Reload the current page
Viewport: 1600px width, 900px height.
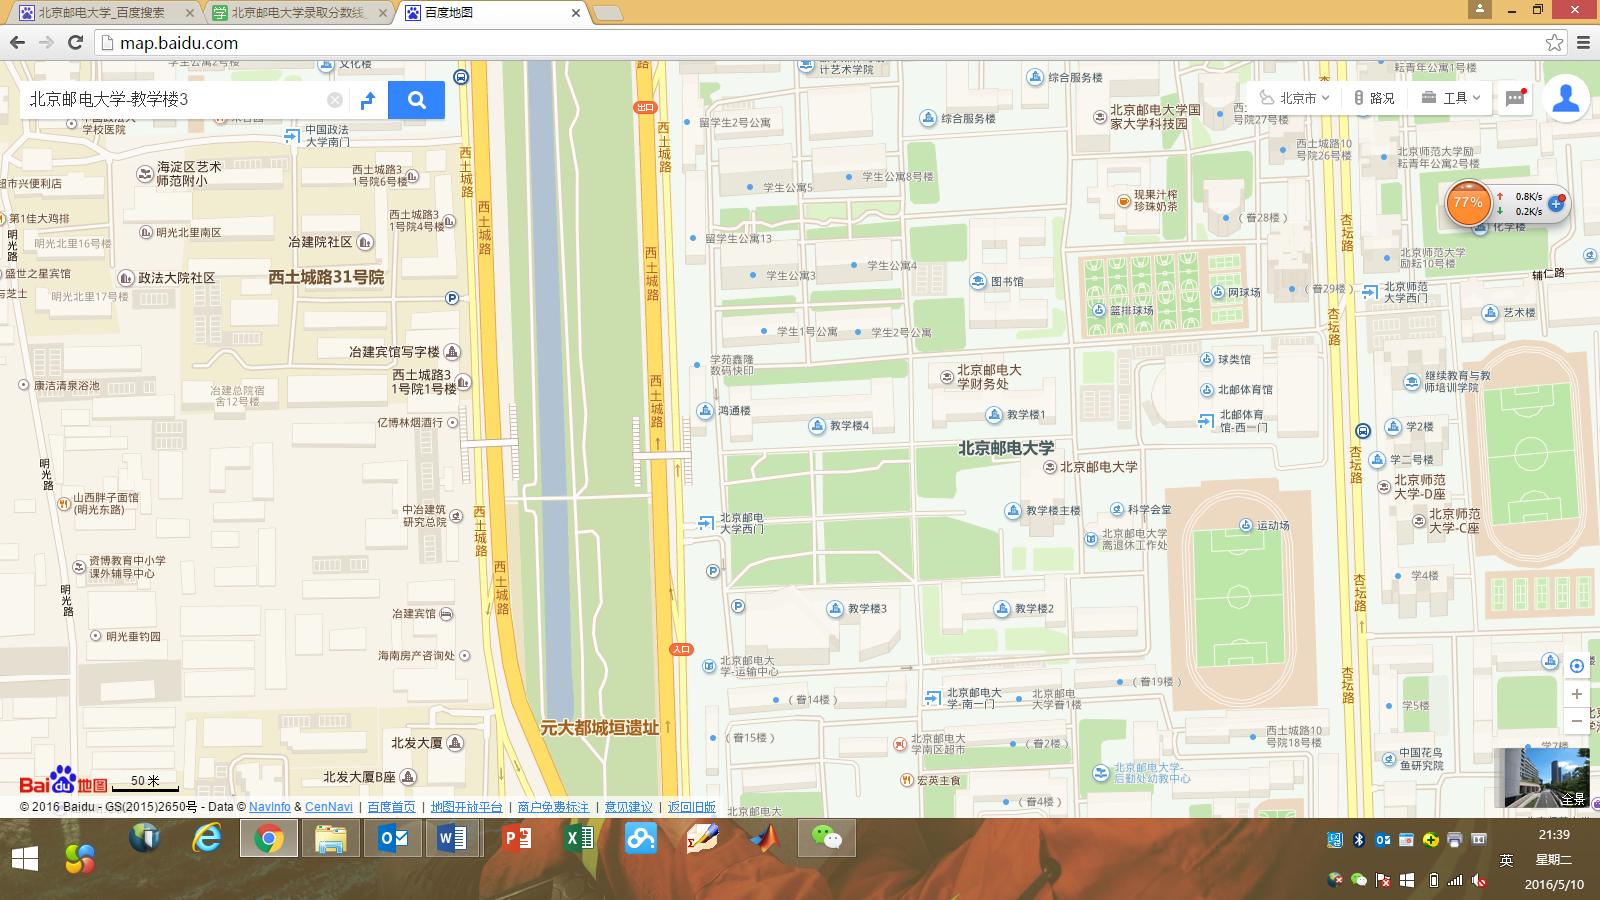click(x=75, y=42)
